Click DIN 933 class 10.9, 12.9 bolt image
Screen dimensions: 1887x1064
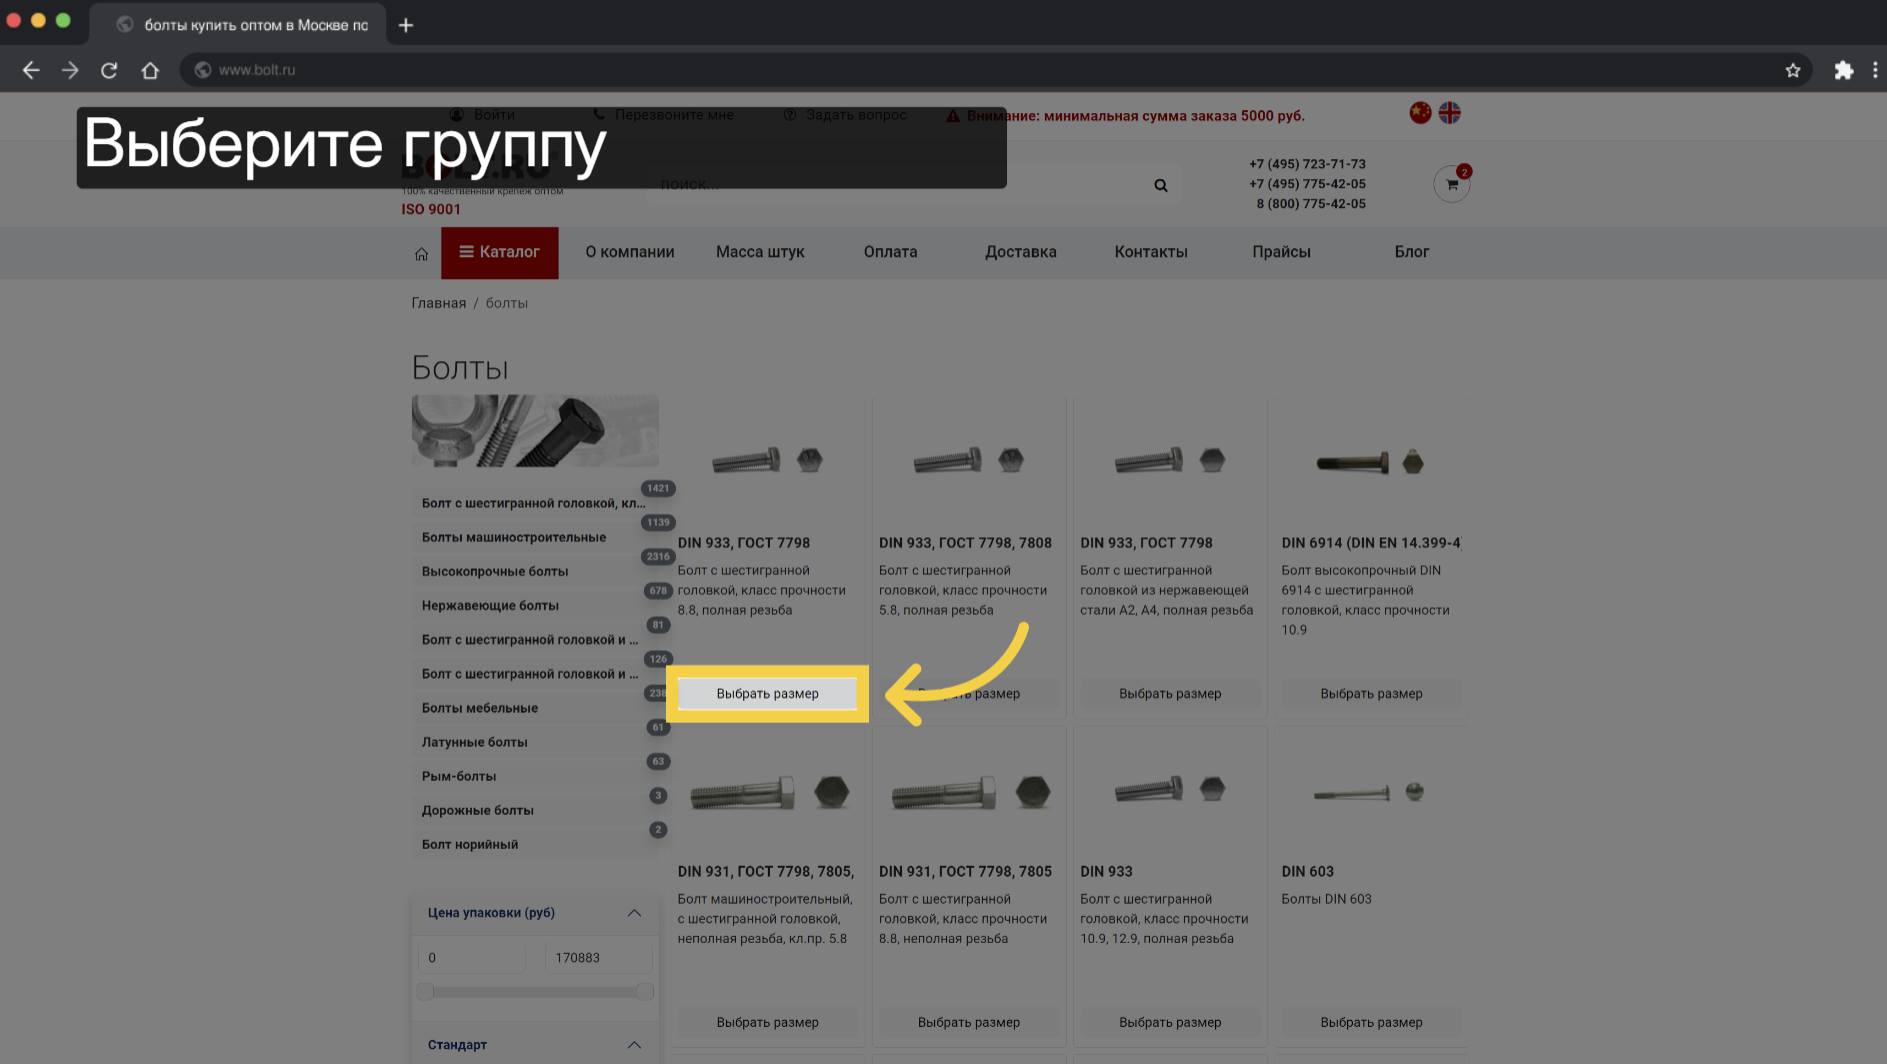click(x=1170, y=790)
